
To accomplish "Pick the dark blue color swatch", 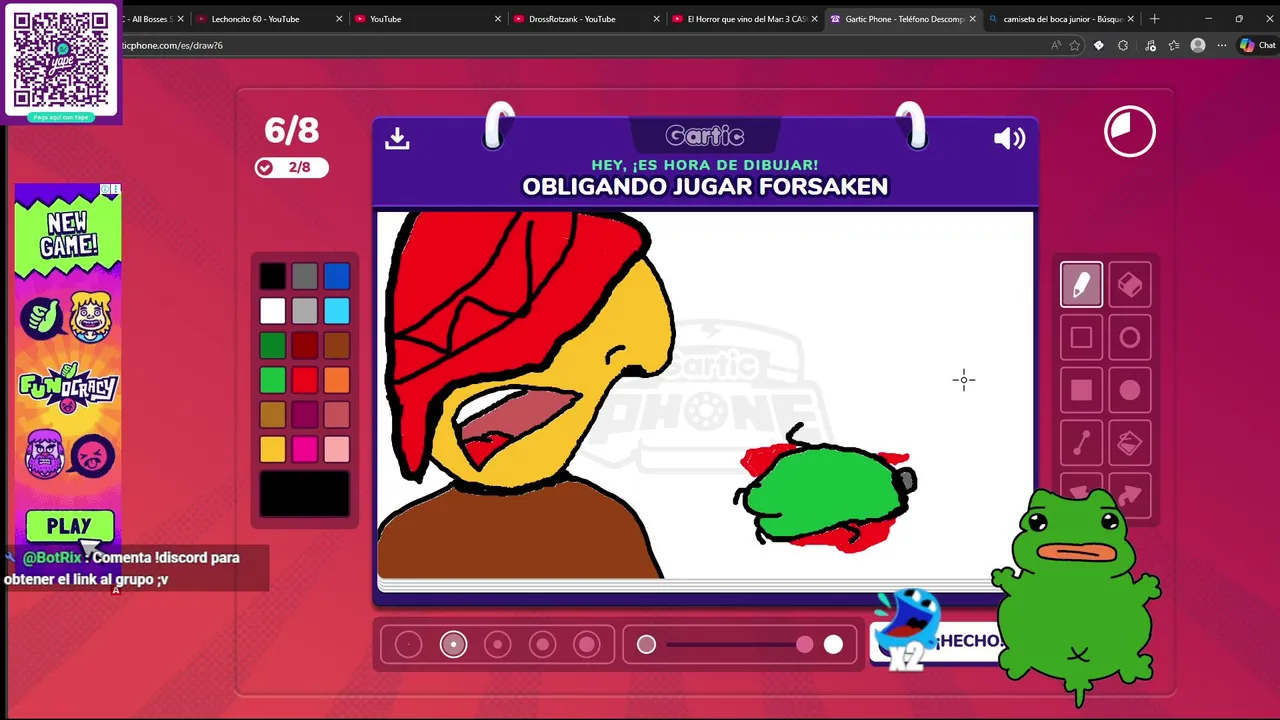I will click(x=337, y=276).
